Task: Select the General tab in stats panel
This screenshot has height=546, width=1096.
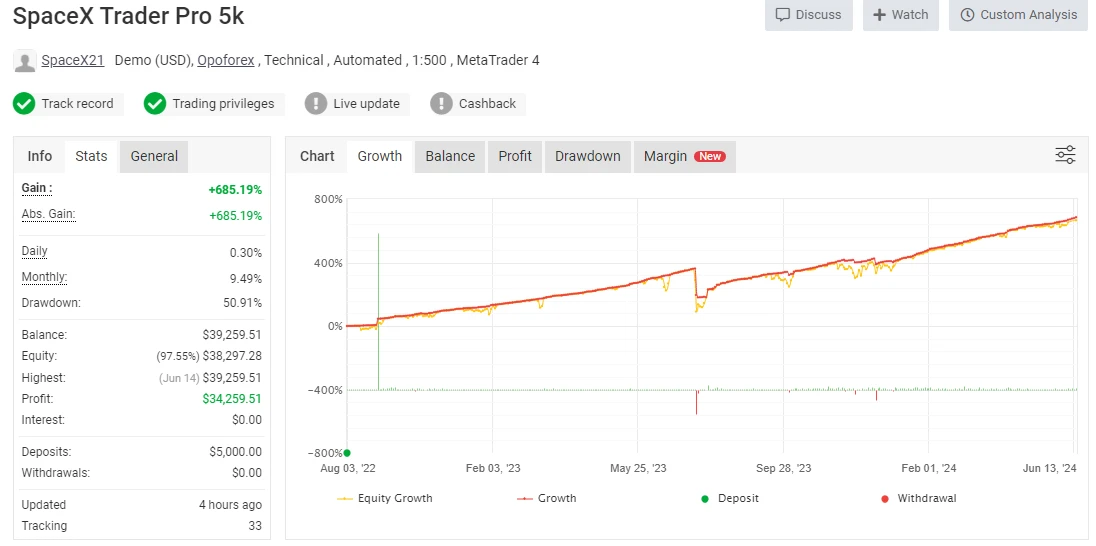Action: coord(154,156)
